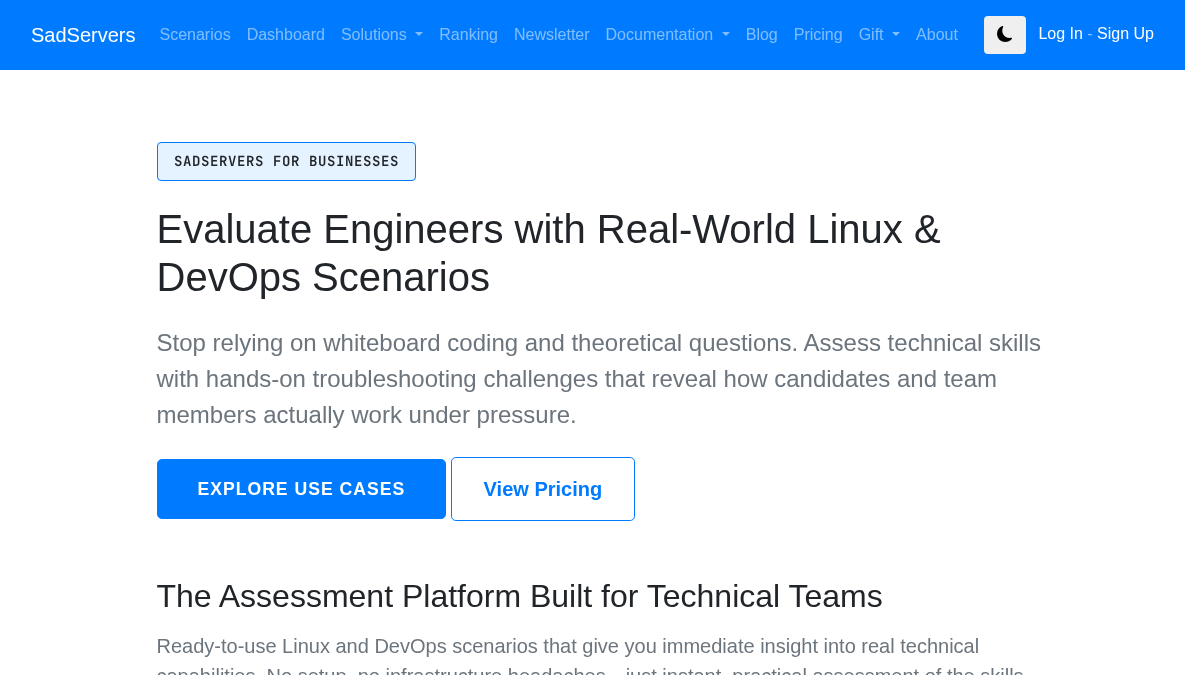Click the Solutions caret arrow

coord(419,35)
